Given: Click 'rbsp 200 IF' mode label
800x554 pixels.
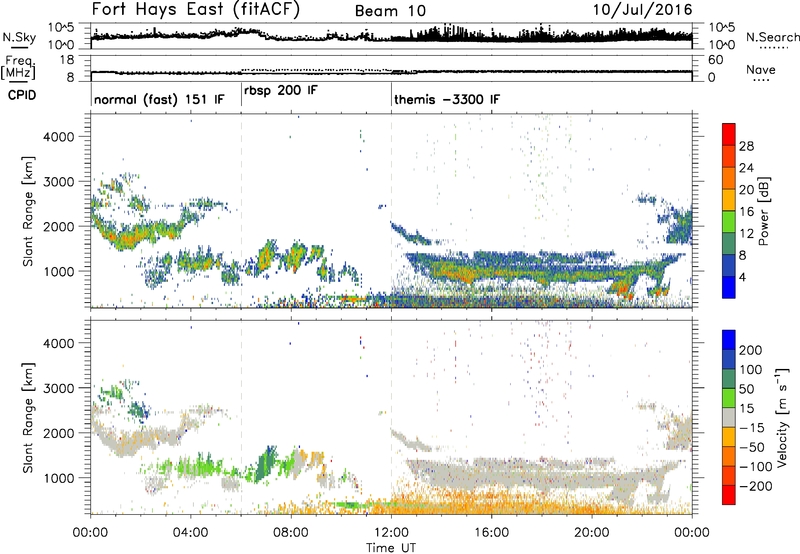Looking at the screenshot, I should click(x=281, y=91).
